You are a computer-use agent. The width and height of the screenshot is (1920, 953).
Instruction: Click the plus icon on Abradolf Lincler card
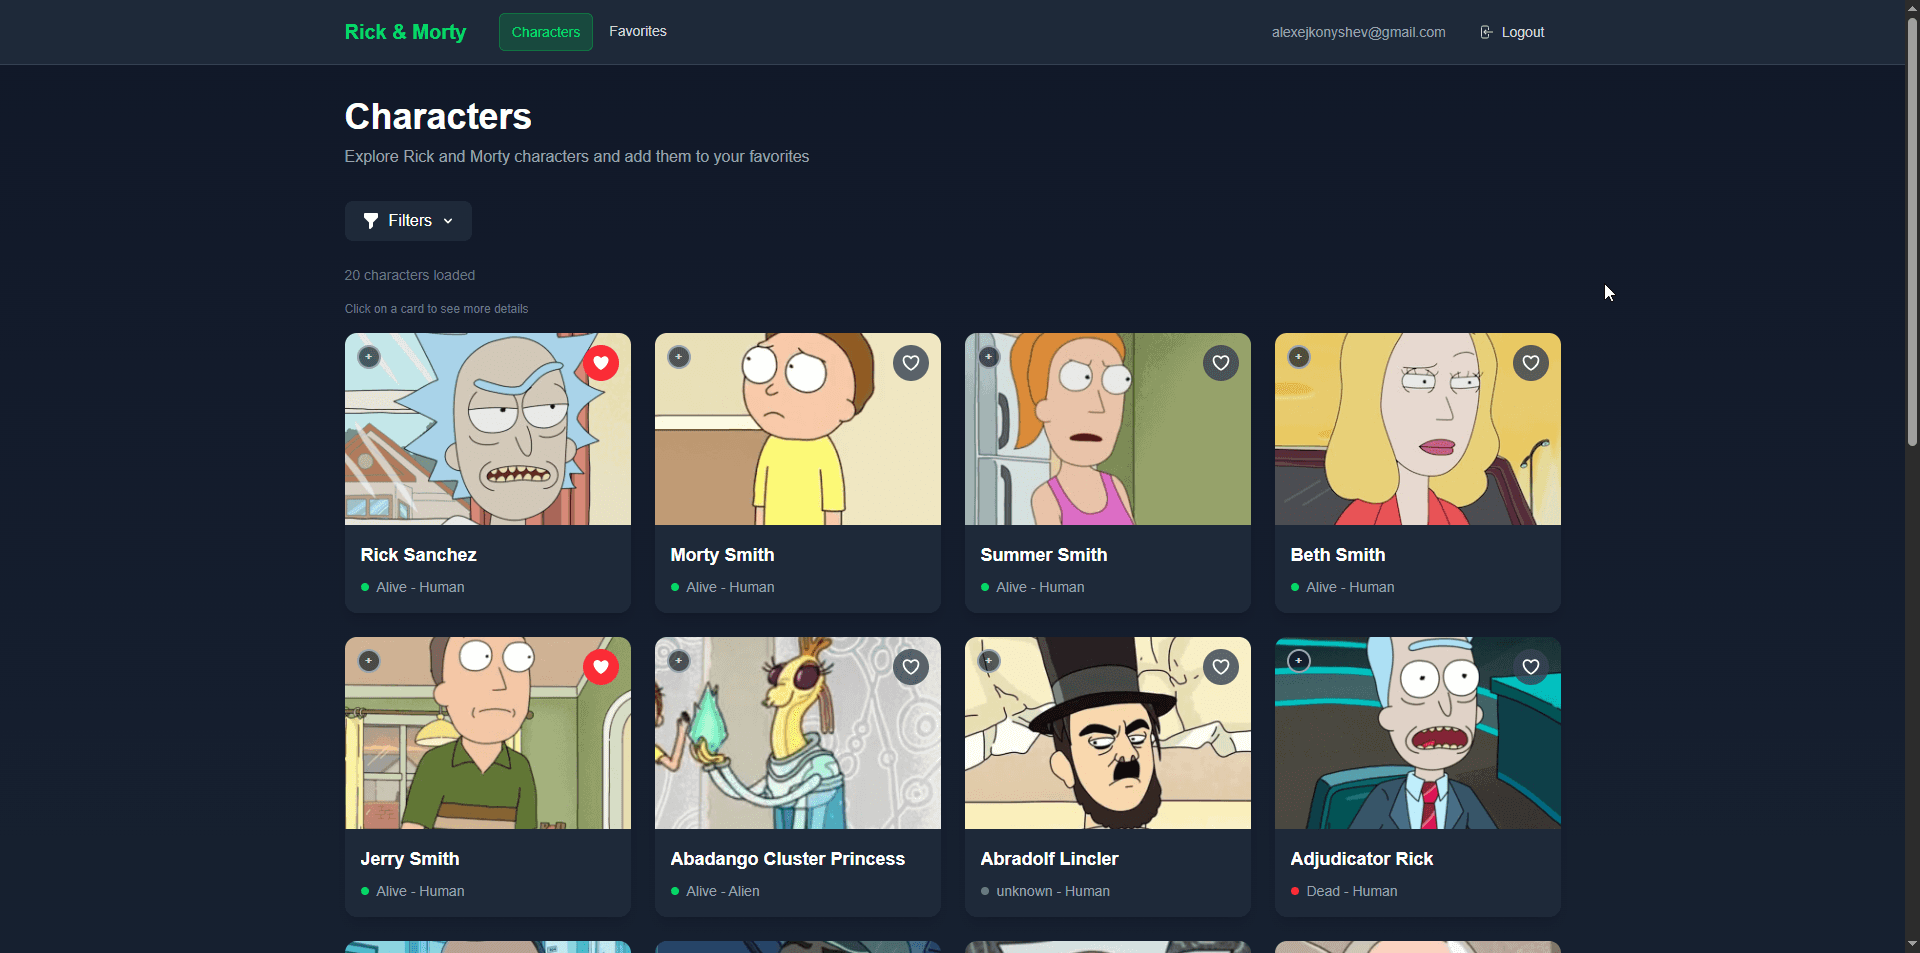[x=989, y=661]
